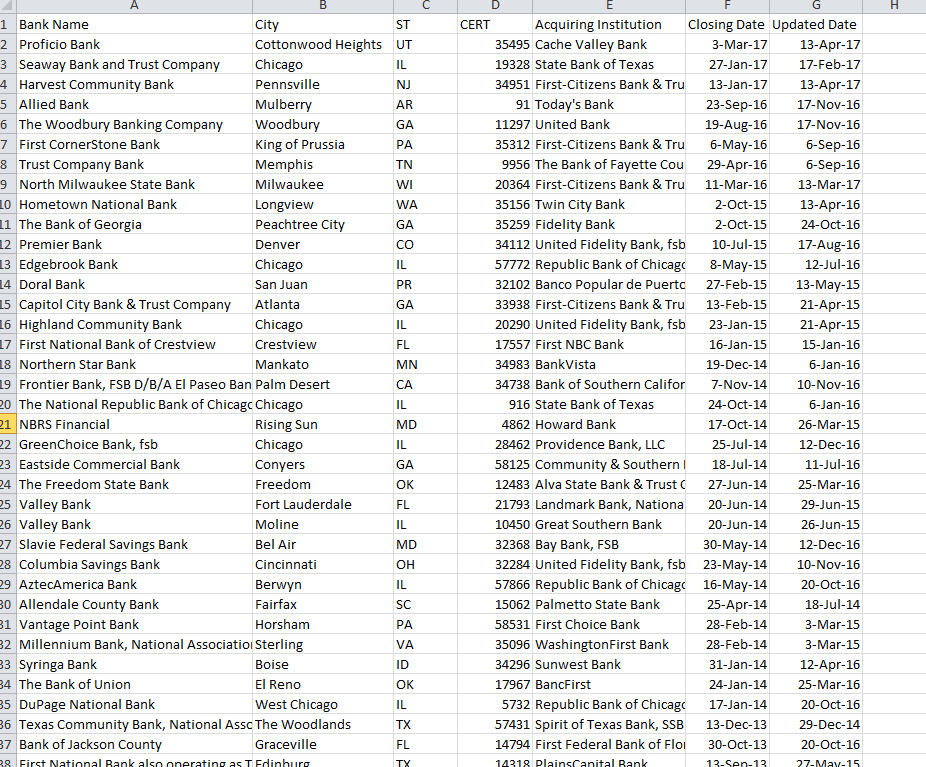
Task: Select the 'Howard Bank' cell
Action: pyautogui.click(x=609, y=425)
